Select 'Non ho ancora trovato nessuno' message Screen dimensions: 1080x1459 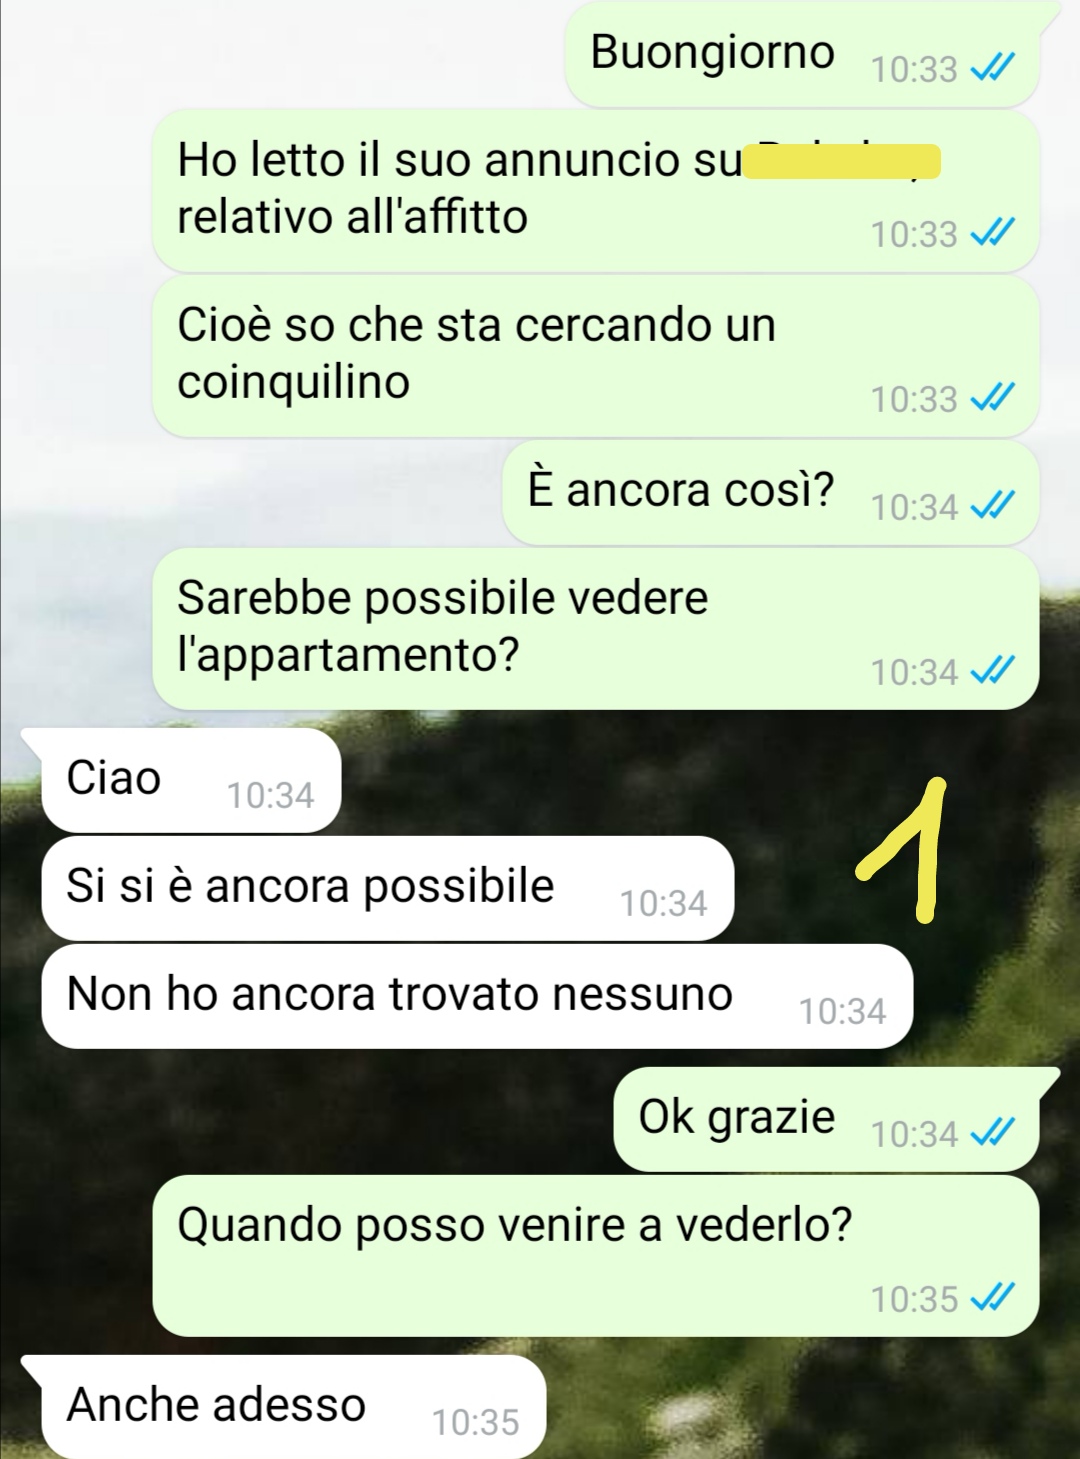coord(477,996)
